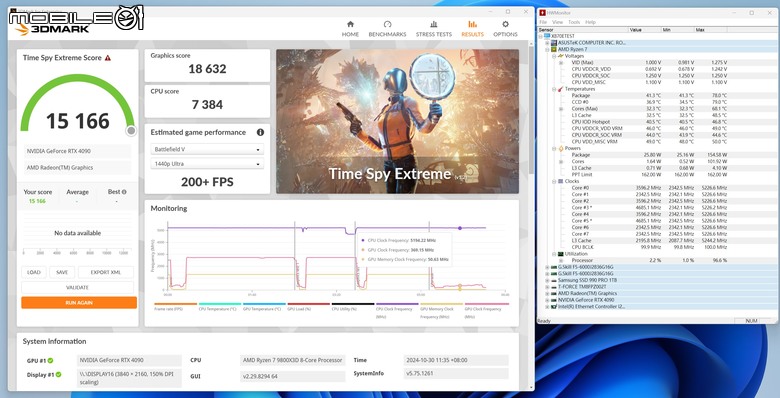
Task: Click the ASUSTeK motherboard icon in HWMonitor
Action: [554, 43]
